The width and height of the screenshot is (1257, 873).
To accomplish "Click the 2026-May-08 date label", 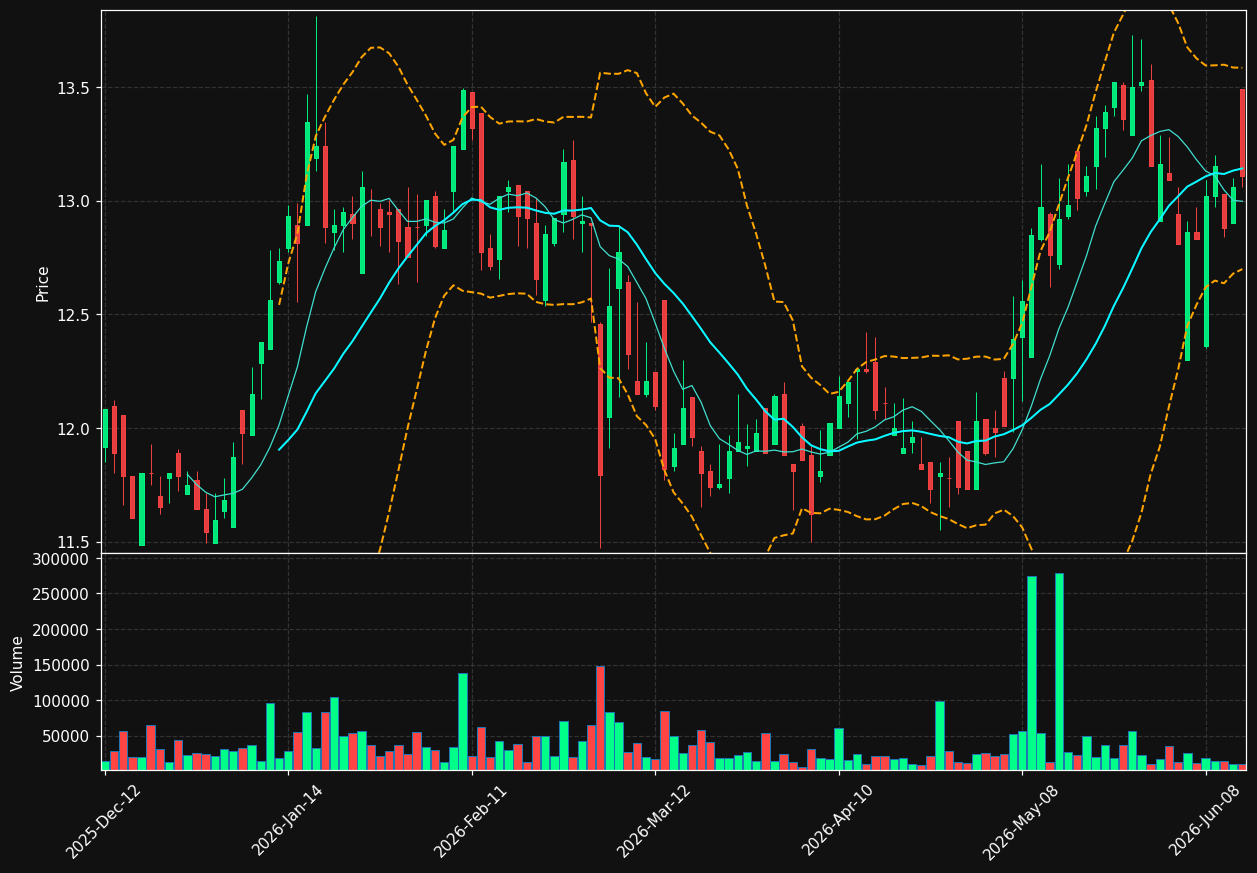I will (x=1021, y=822).
